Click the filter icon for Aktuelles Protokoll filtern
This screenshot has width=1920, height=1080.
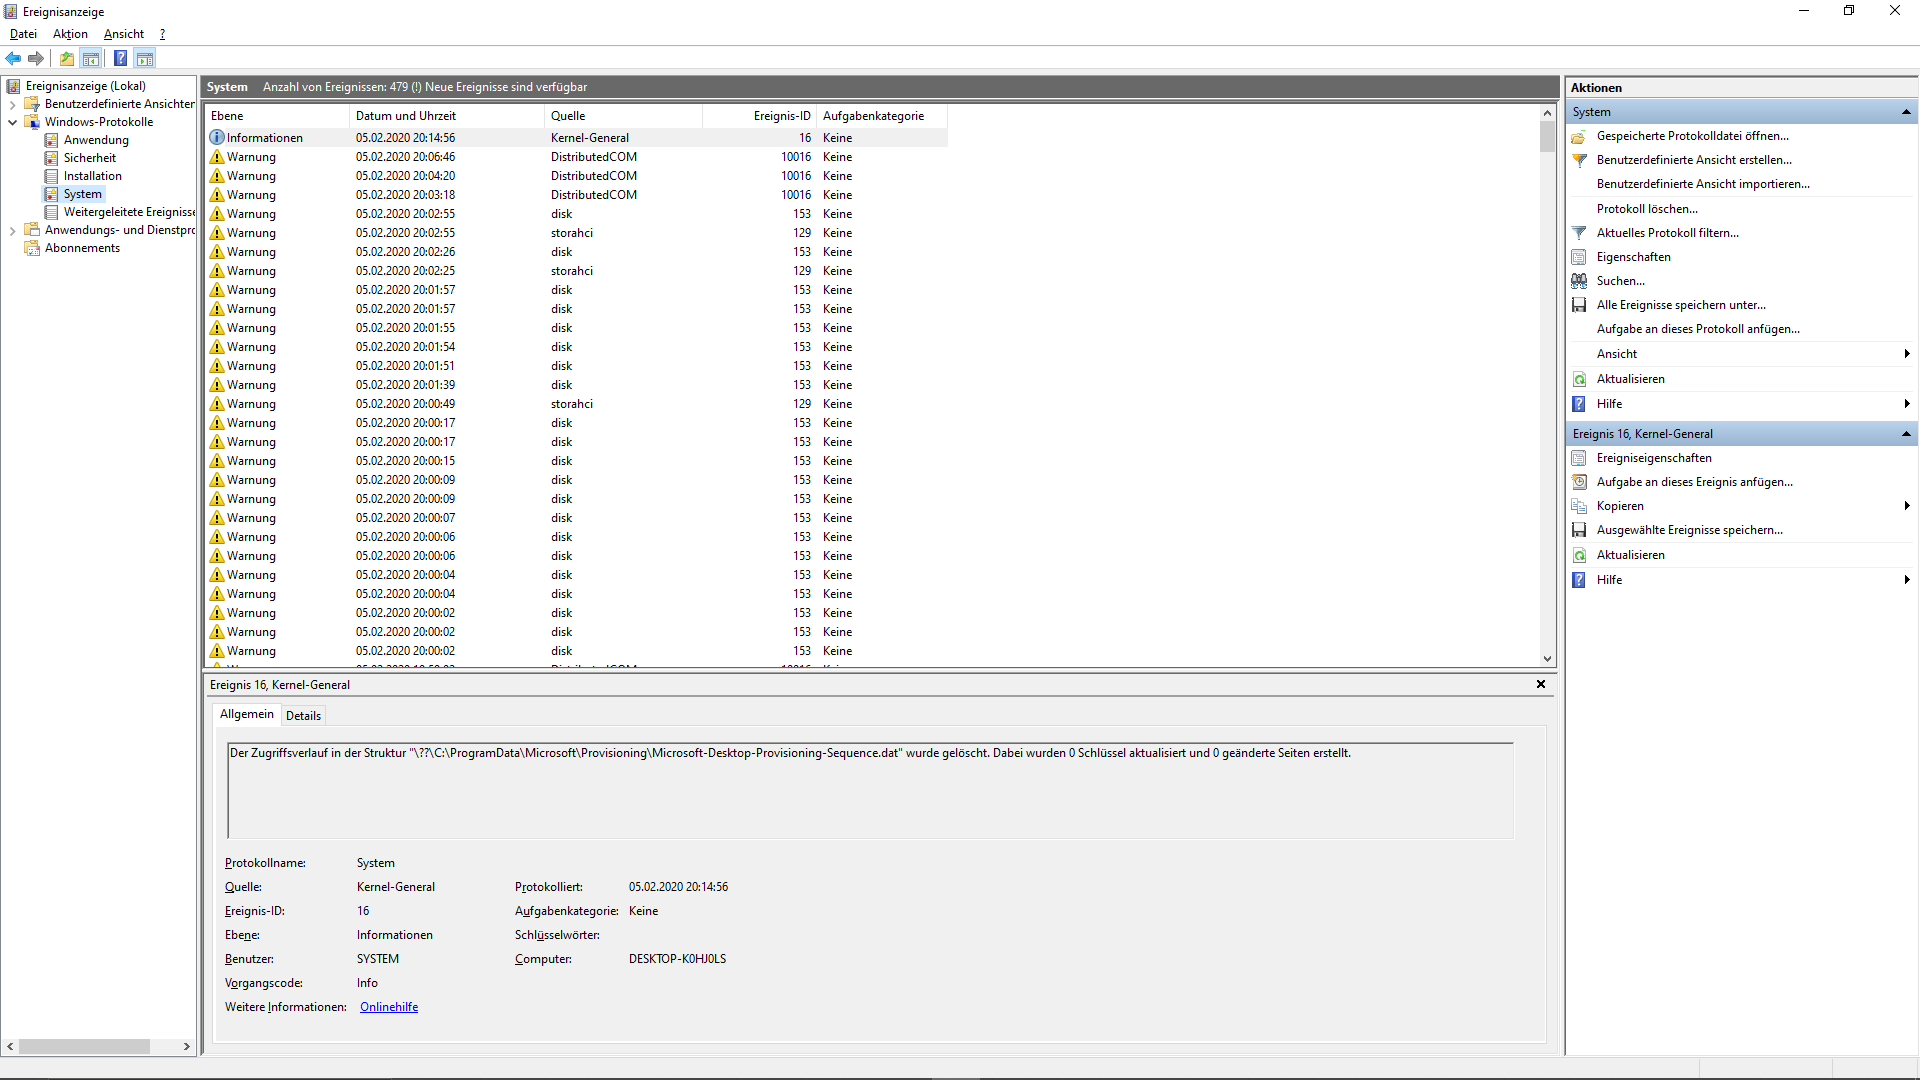(1579, 233)
